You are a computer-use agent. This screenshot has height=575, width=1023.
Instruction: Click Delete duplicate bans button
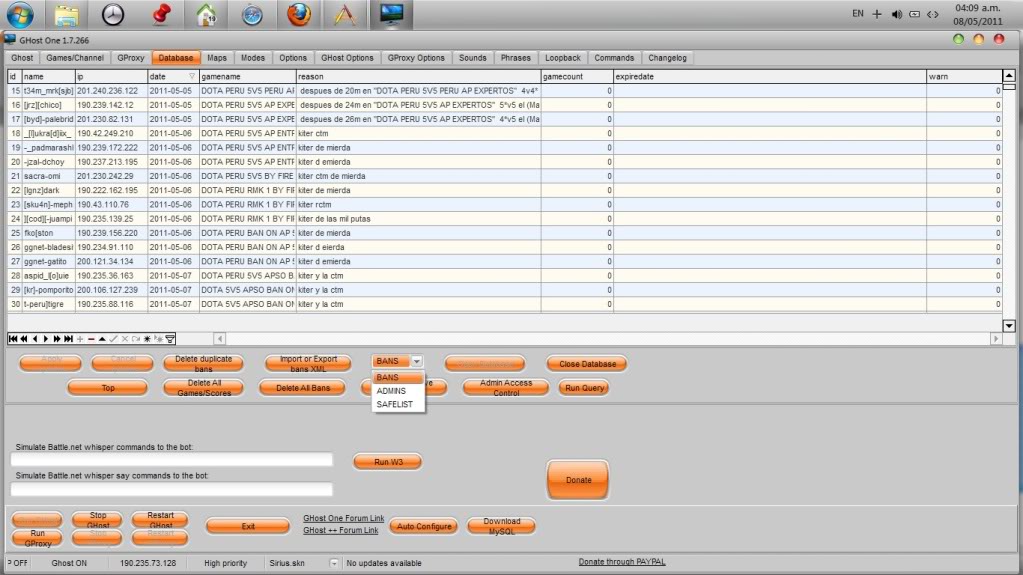[203, 364]
